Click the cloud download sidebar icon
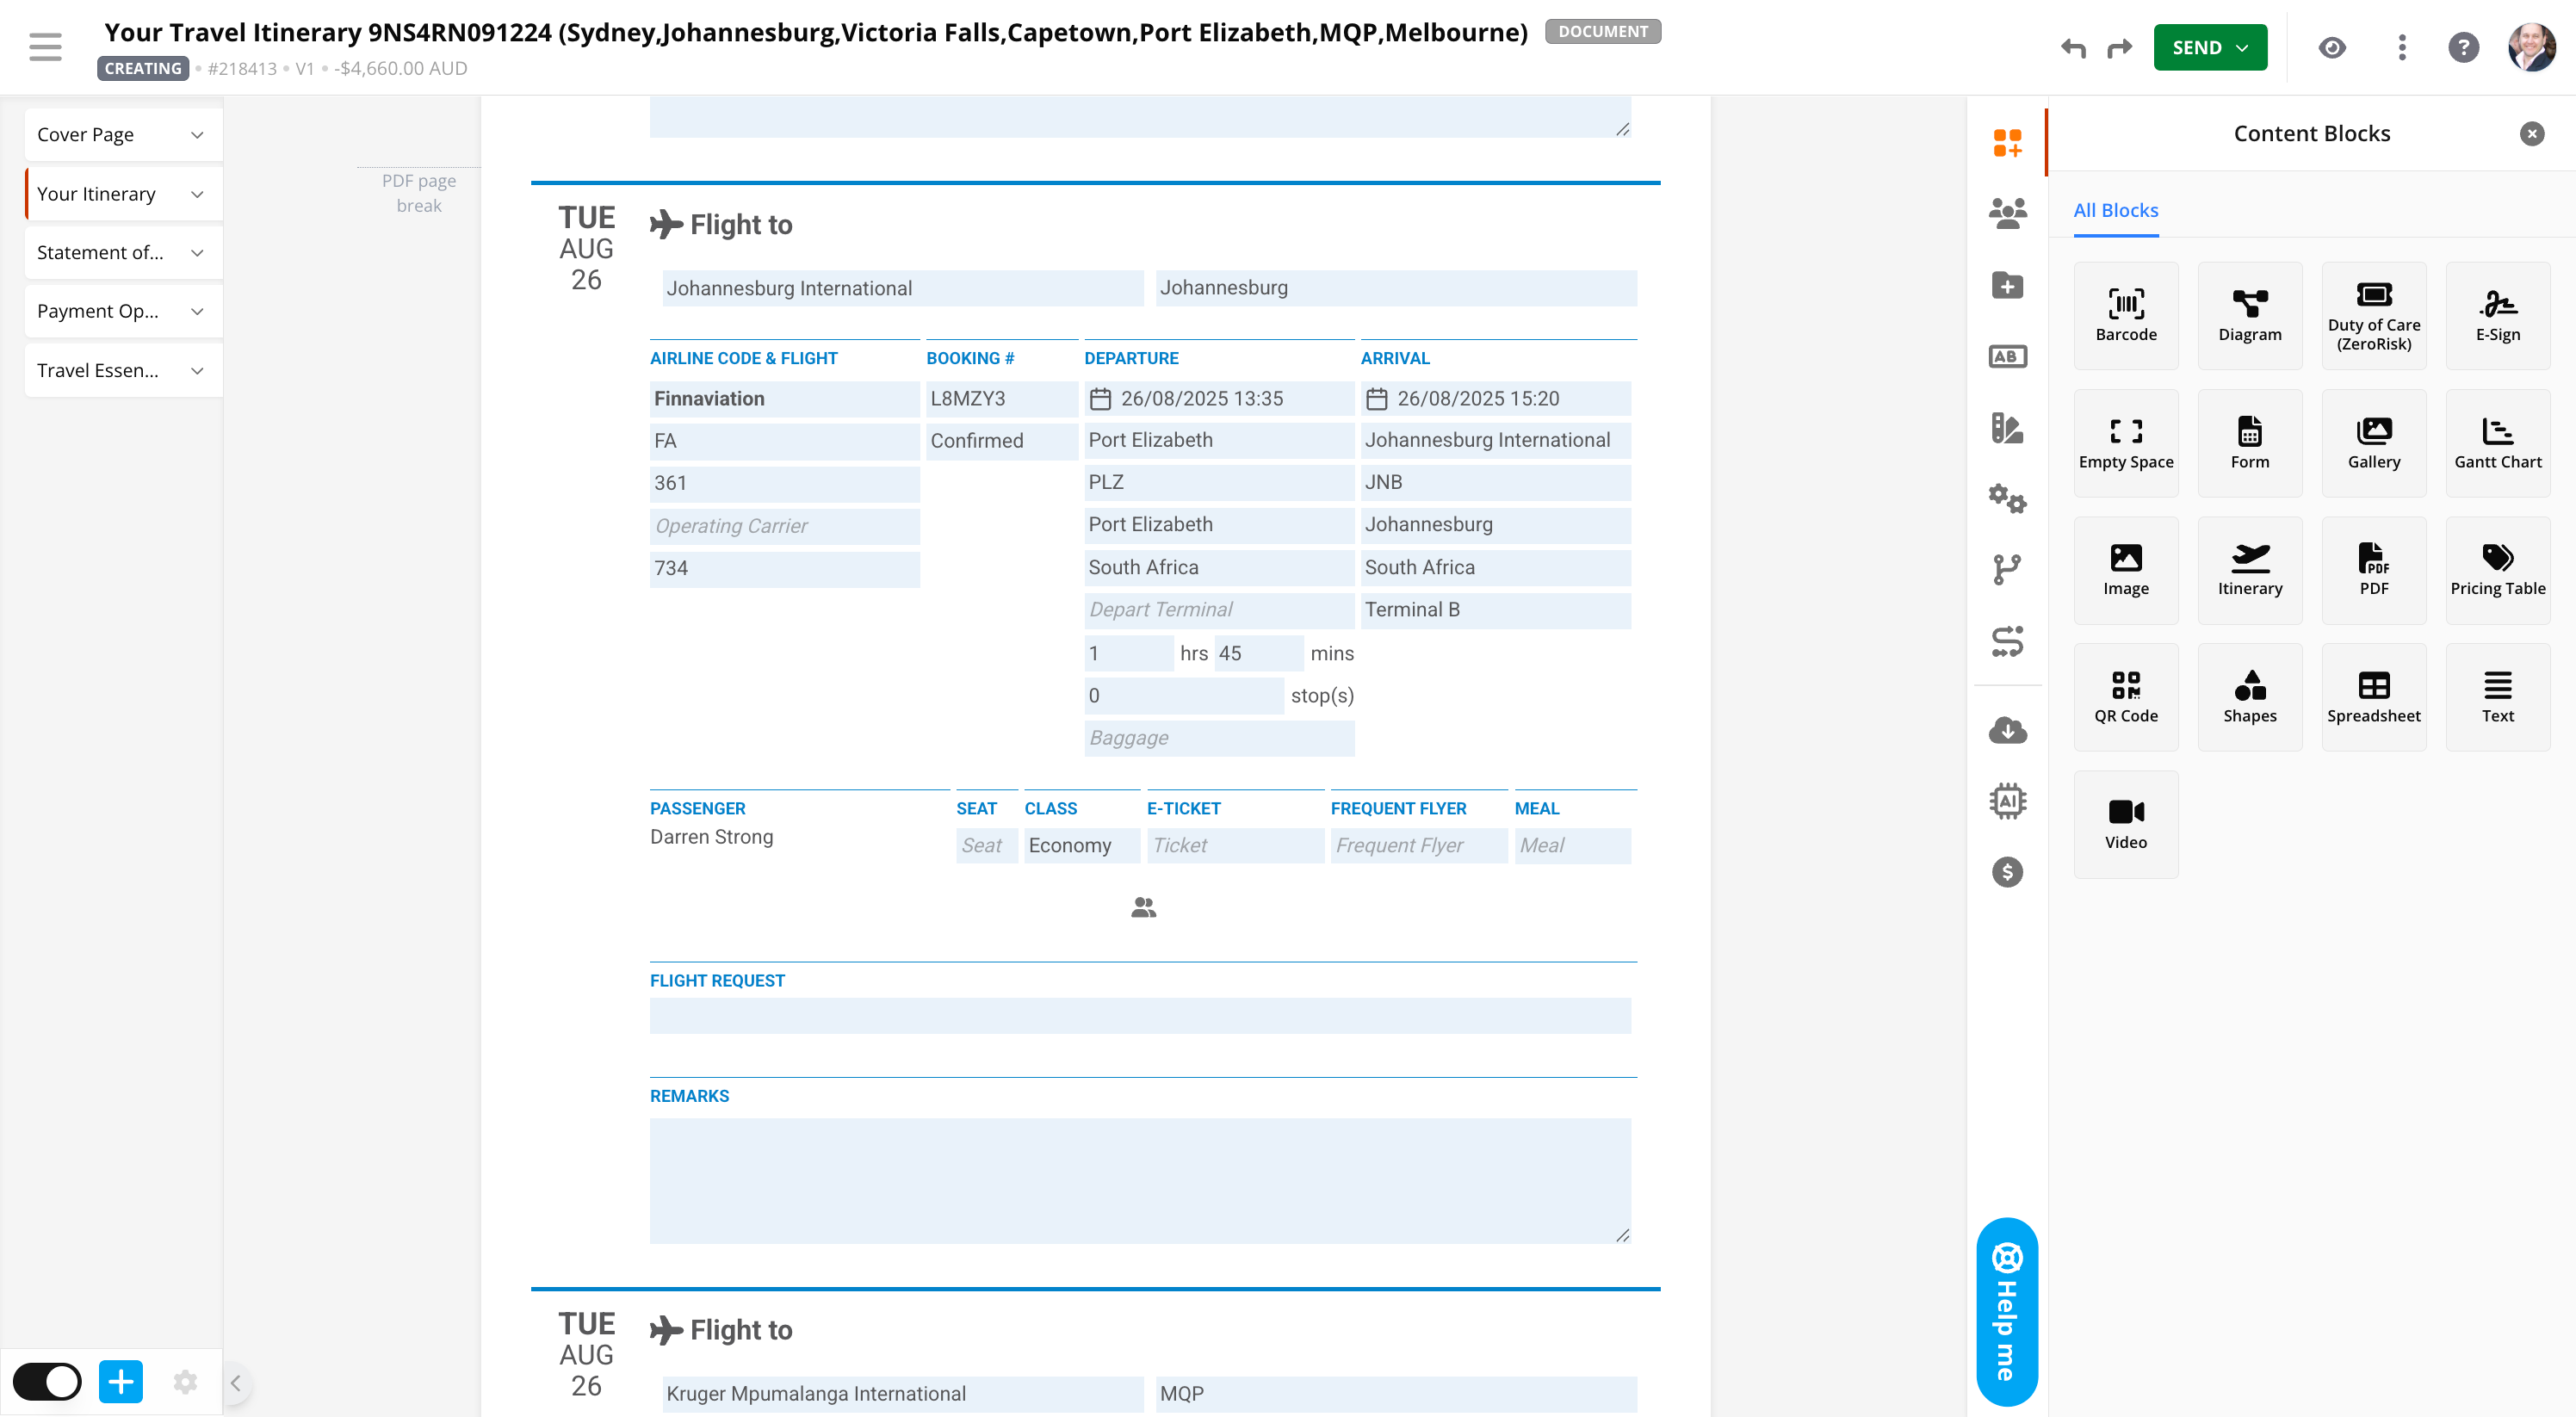Screen dimensions: 2576x1417 (2006, 730)
